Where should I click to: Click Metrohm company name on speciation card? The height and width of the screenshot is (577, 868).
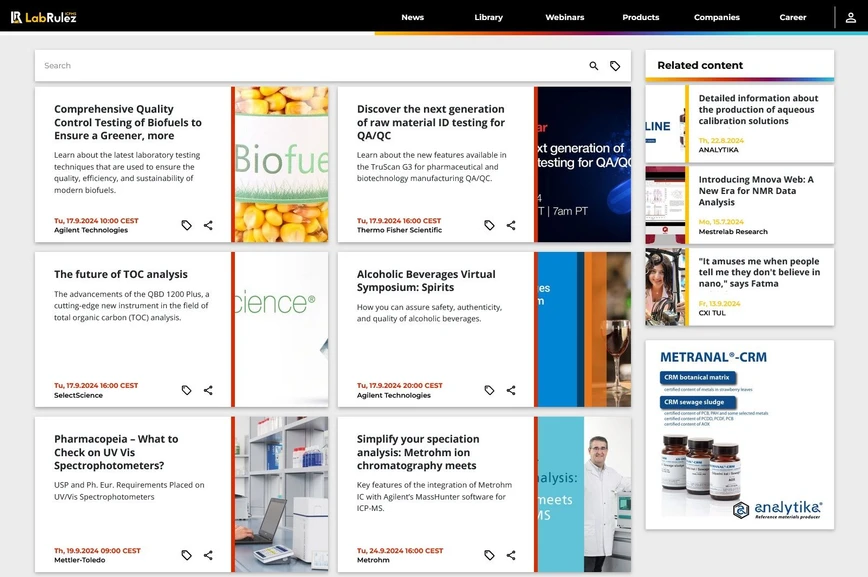click(x=373, y=560)
